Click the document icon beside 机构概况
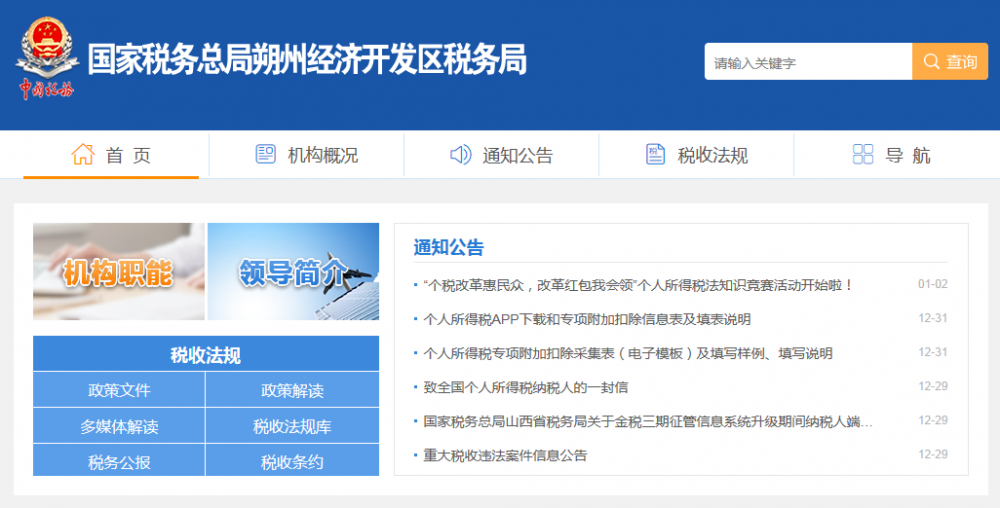 coord(265,155)
